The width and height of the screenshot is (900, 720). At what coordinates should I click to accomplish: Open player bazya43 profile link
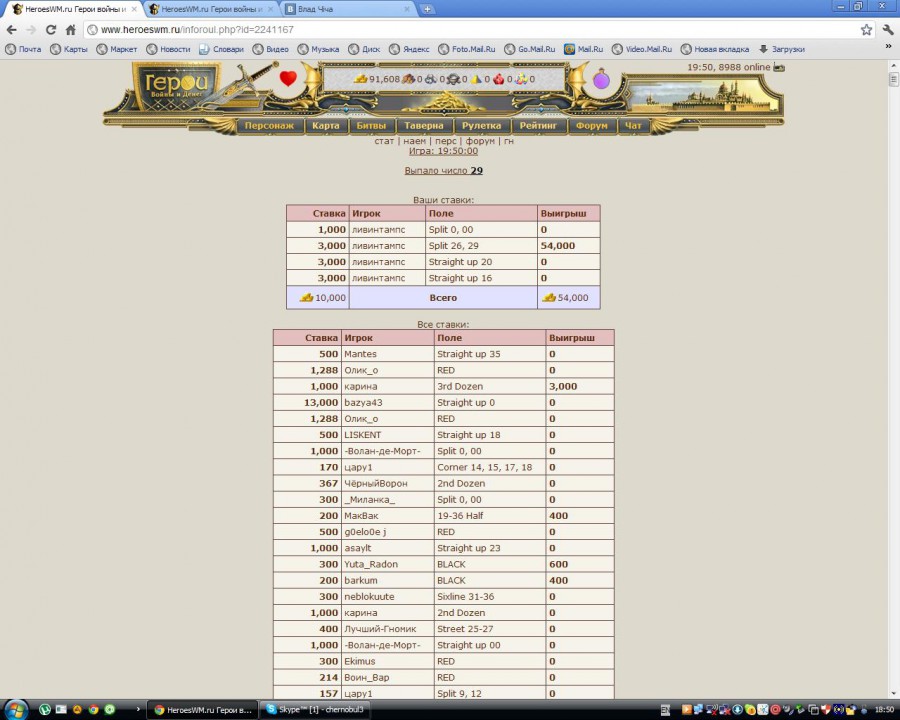pos(364,402)
